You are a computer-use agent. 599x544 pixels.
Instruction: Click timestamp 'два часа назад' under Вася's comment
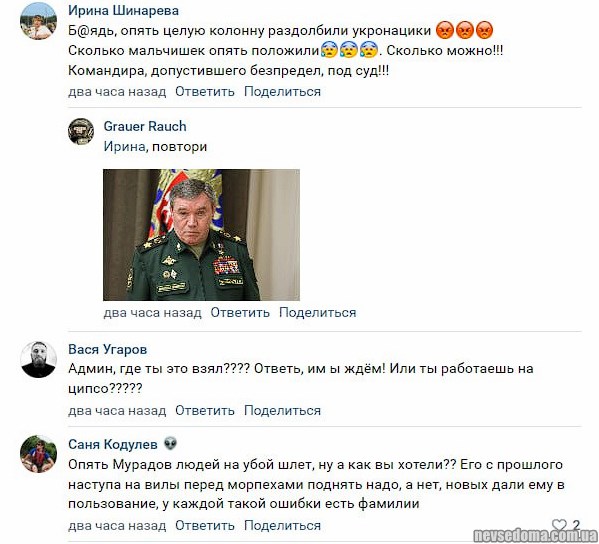(117, 411)
